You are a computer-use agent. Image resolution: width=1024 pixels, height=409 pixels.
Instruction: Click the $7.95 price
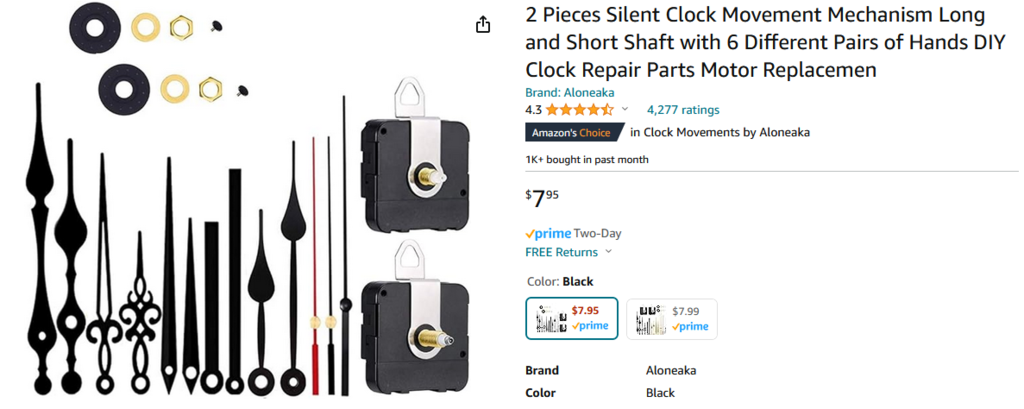542,198
